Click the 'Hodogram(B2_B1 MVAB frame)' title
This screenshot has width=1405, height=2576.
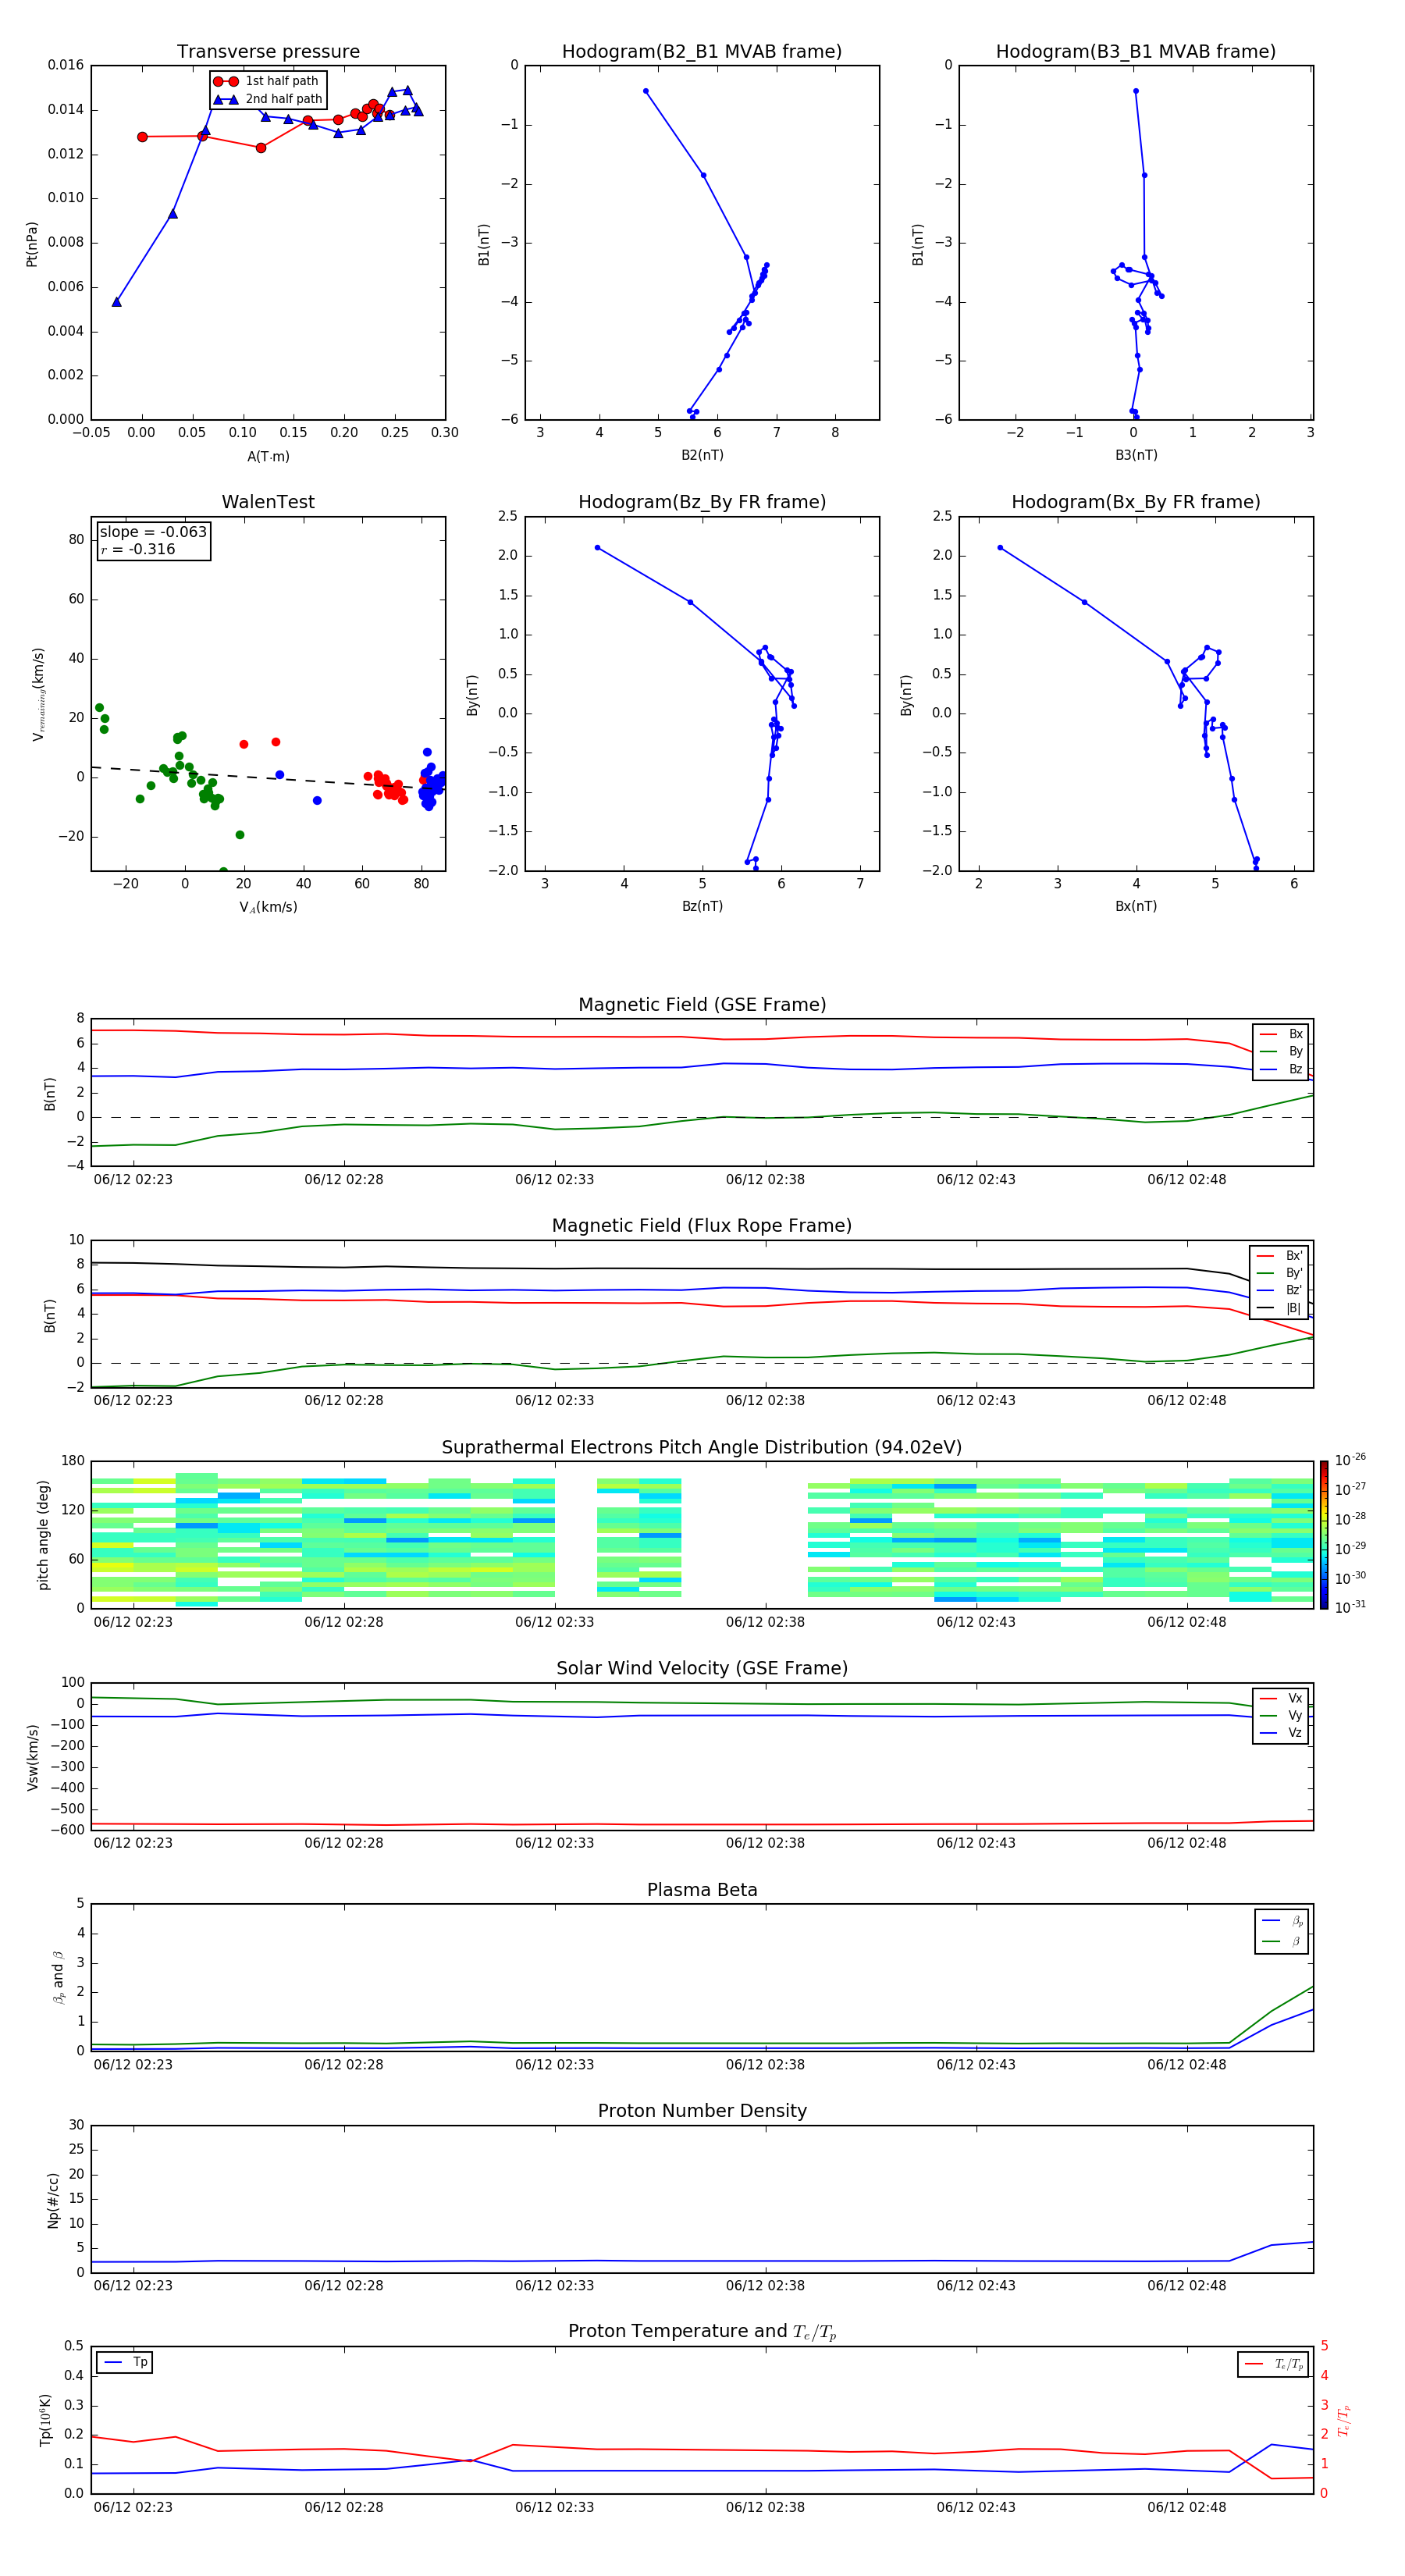click(x=702, y=51)
